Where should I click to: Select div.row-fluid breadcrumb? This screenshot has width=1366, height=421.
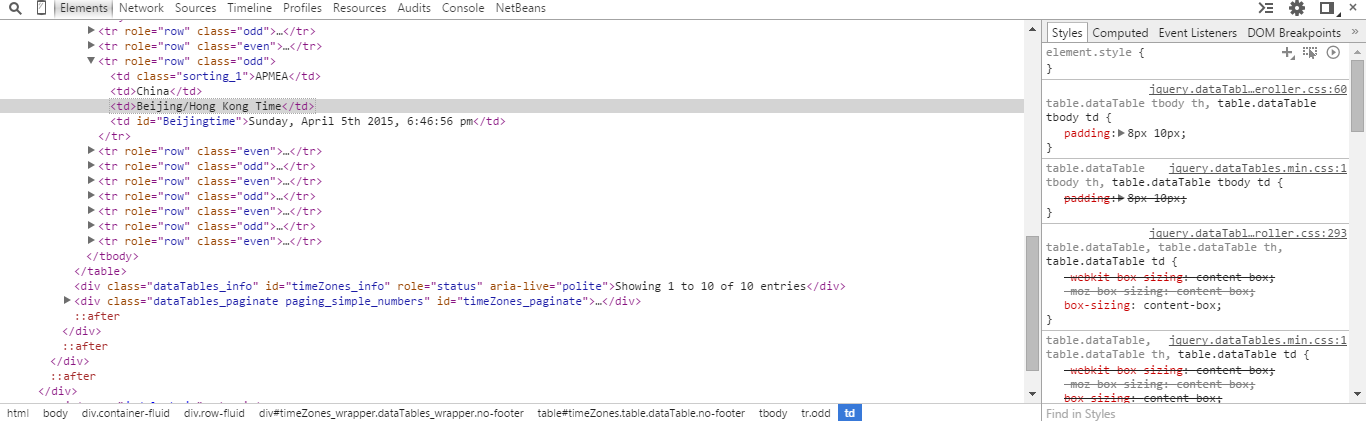pos(212,413)
